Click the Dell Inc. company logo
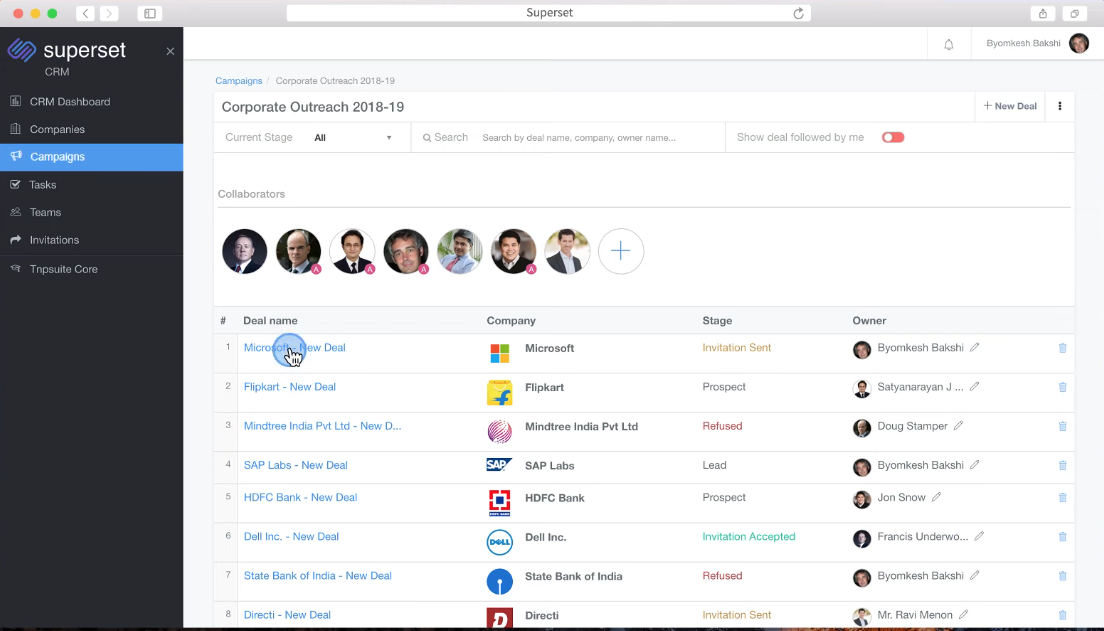 pyautogui.click(x=499, y=542)
